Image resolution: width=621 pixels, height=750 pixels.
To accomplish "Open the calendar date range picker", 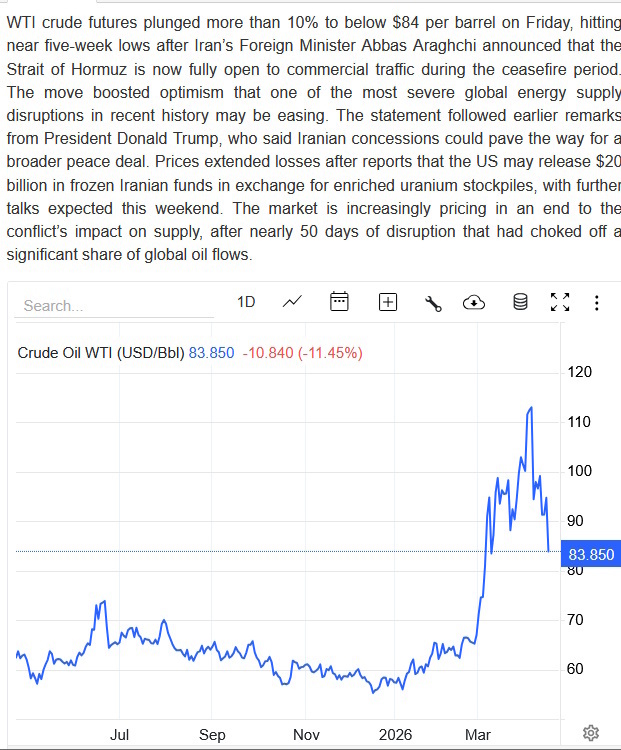I will tap(339, 302).
